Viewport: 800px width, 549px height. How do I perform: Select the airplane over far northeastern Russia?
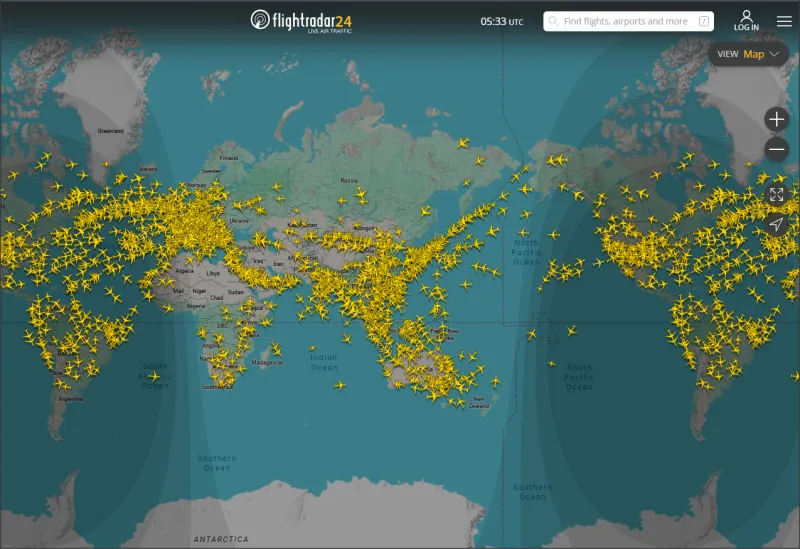pos(463,143)
